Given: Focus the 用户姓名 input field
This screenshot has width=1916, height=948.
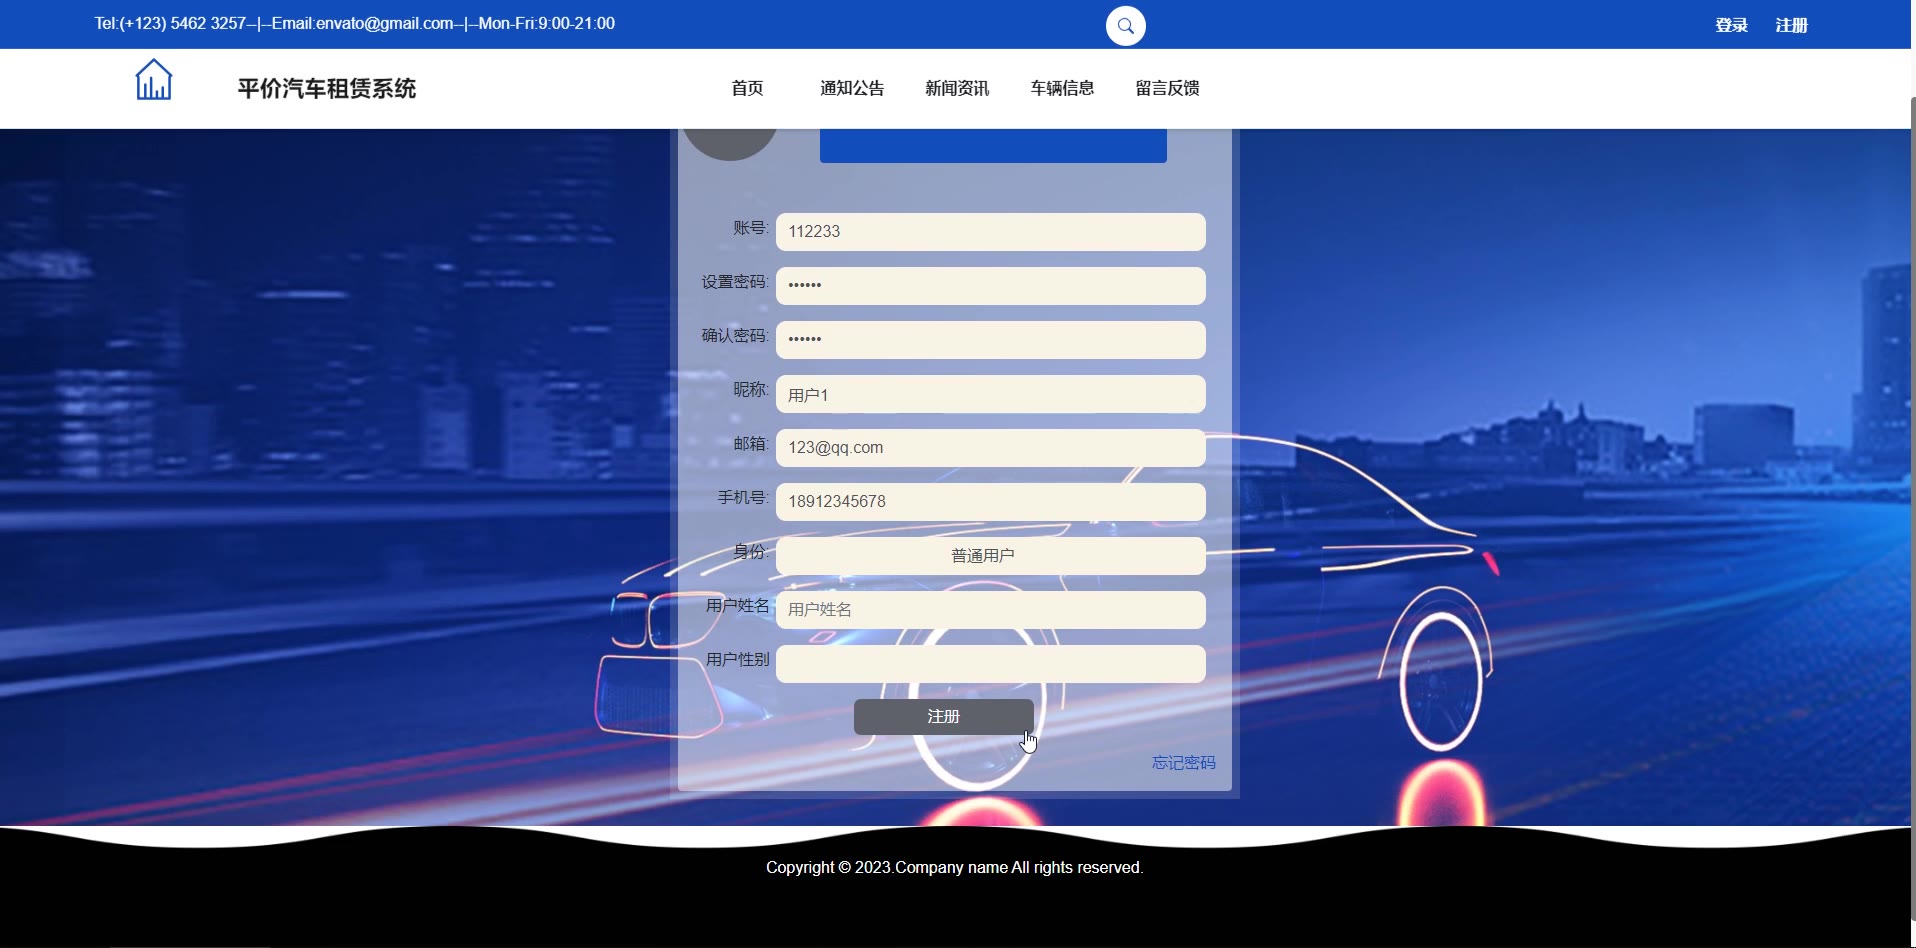Looking at the screenshot, I should point(991,610).
